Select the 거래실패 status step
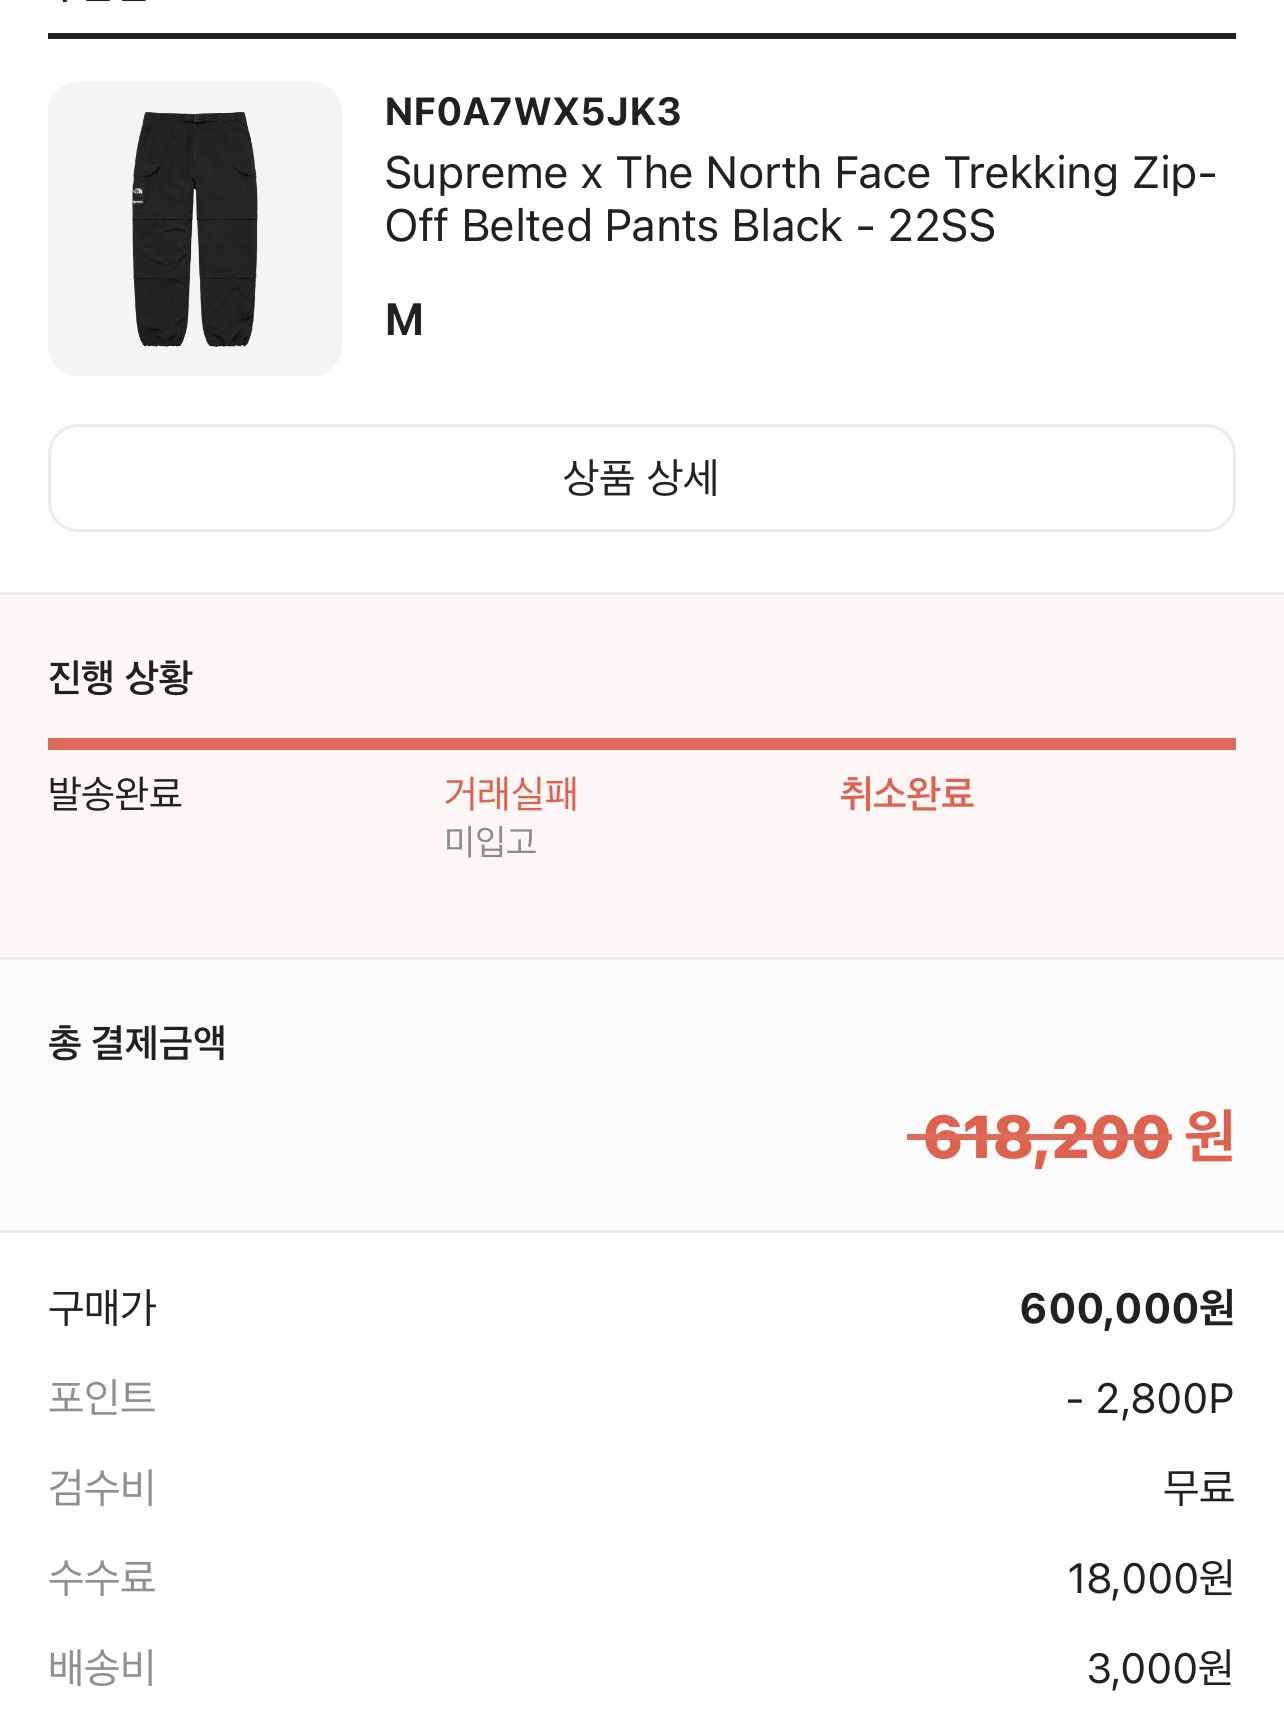This screenshot has height=1713, width=1284. pyautogui.click(x=510, y=794)
